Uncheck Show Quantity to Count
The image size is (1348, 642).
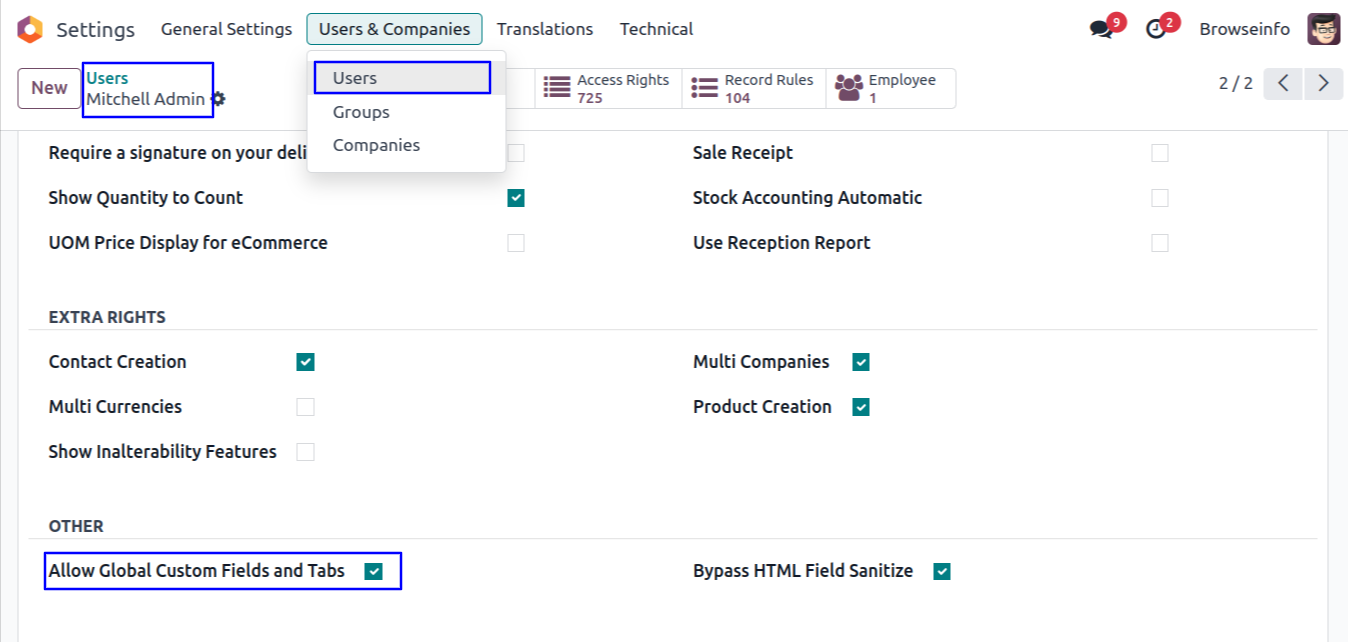(516, 198)
